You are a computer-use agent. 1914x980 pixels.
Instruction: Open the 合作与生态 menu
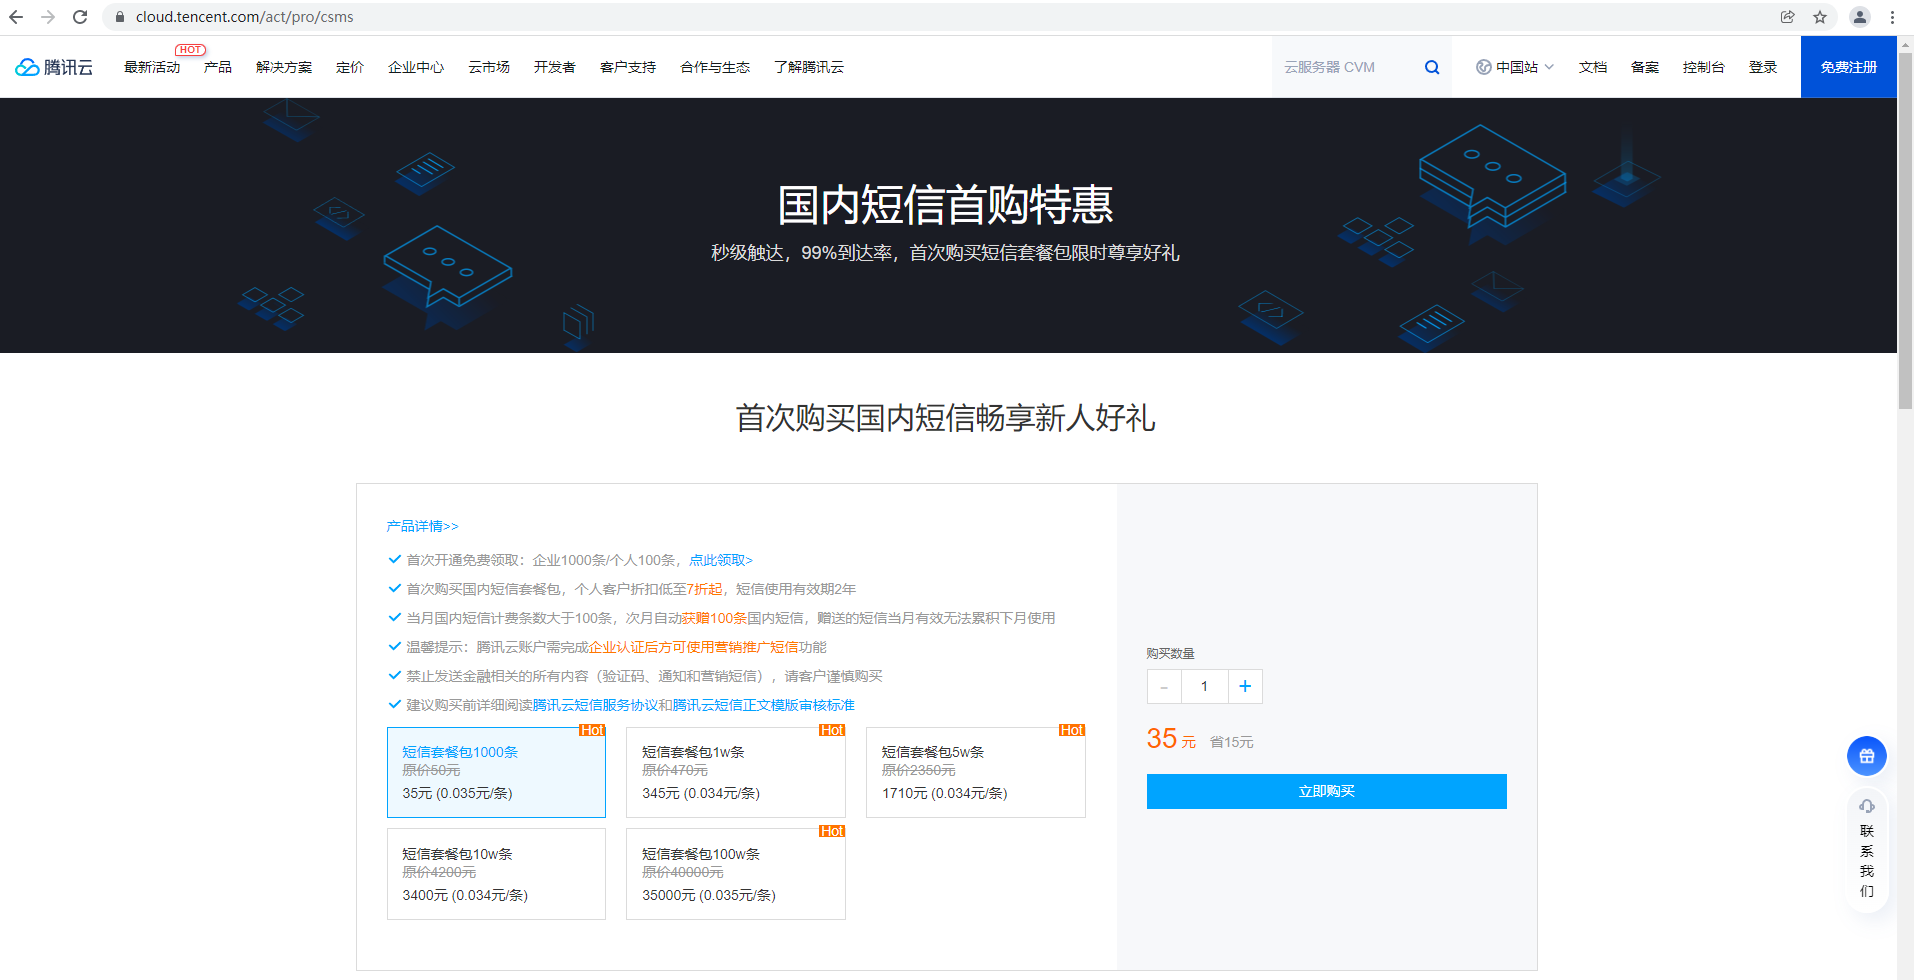(715, 67)
